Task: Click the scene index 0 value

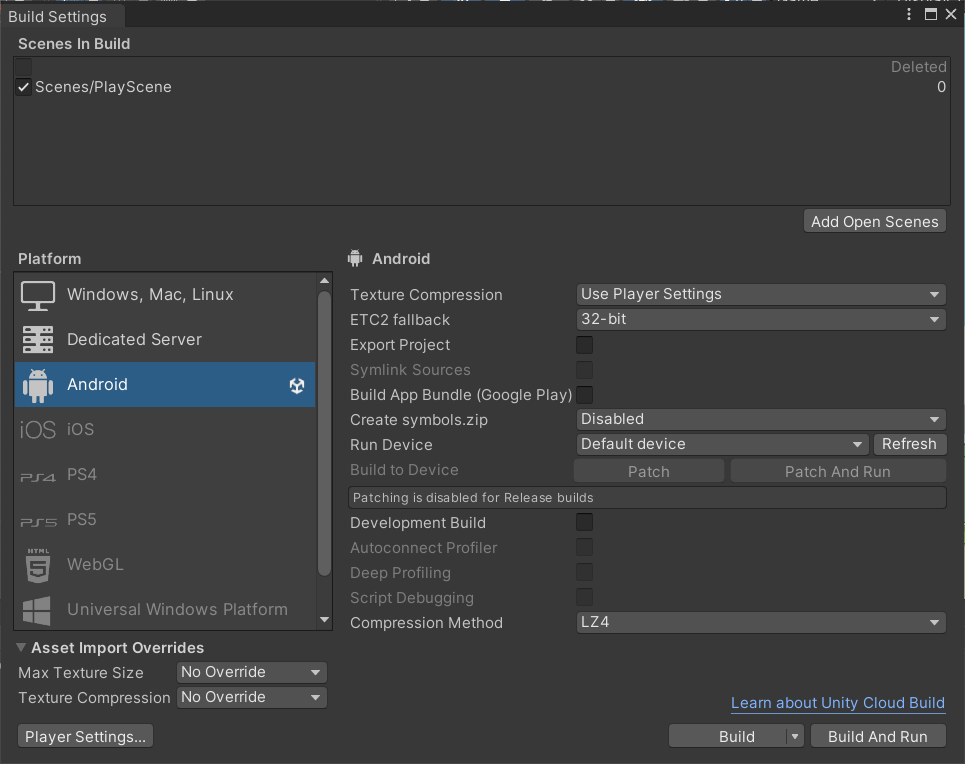Action: 941,87
